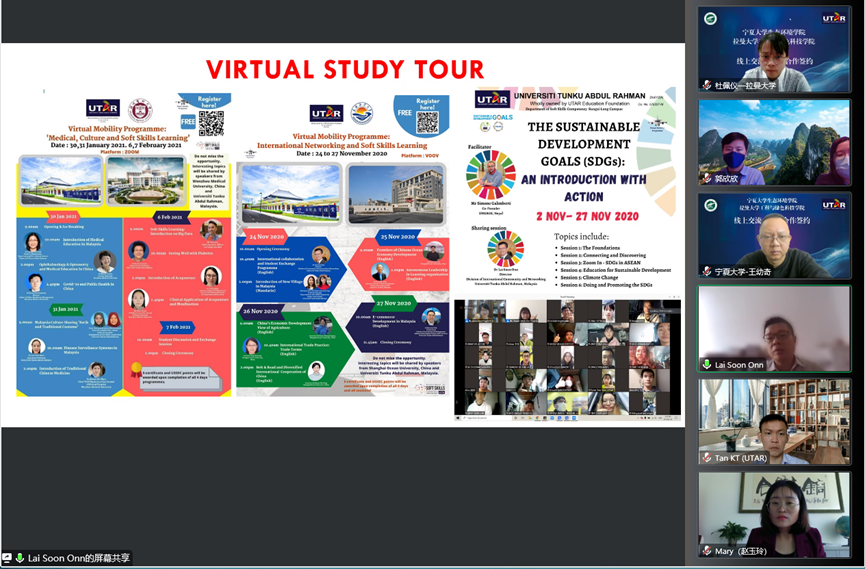865x569 pixels.
Task: Click the Virtual Study Tour slide title
Action: (344, 69)
